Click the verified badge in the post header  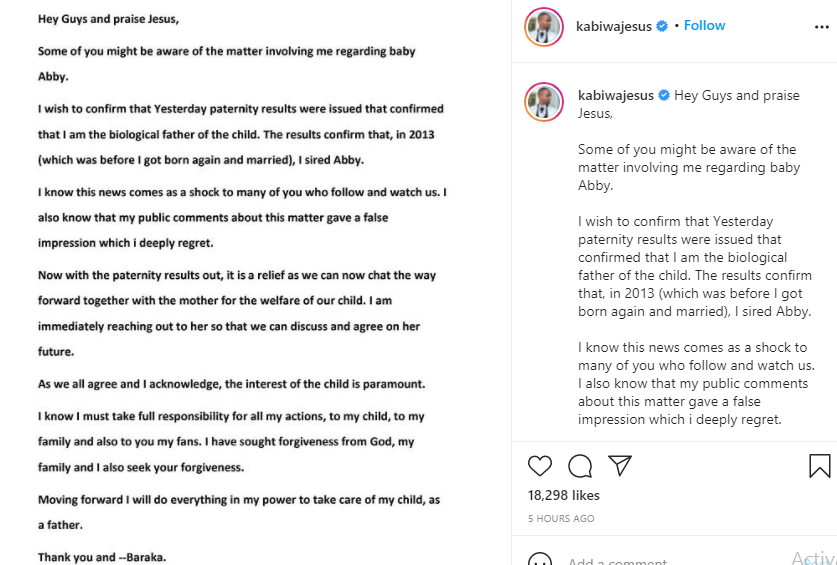coord(661,26)
